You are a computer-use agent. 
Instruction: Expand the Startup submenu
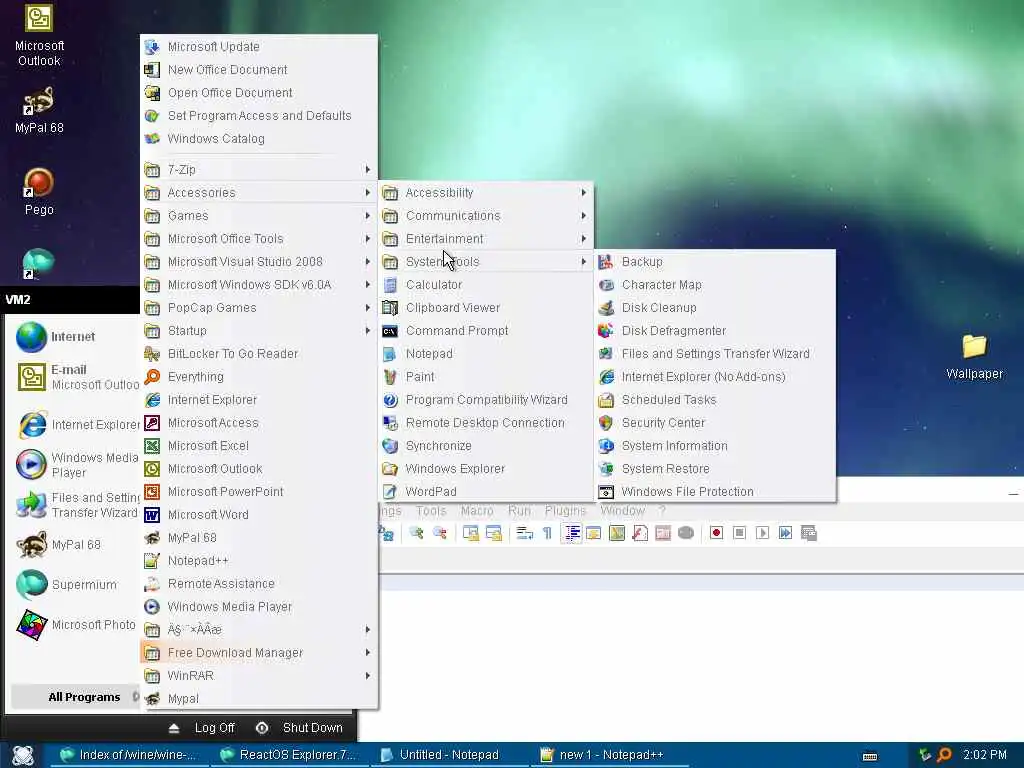259,330
